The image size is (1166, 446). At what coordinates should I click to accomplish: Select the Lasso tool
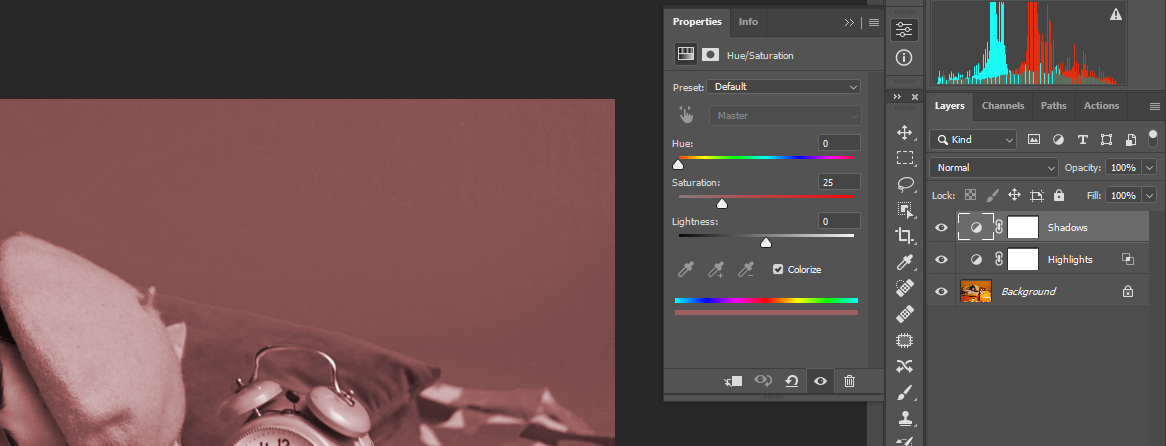click(904, 184)
